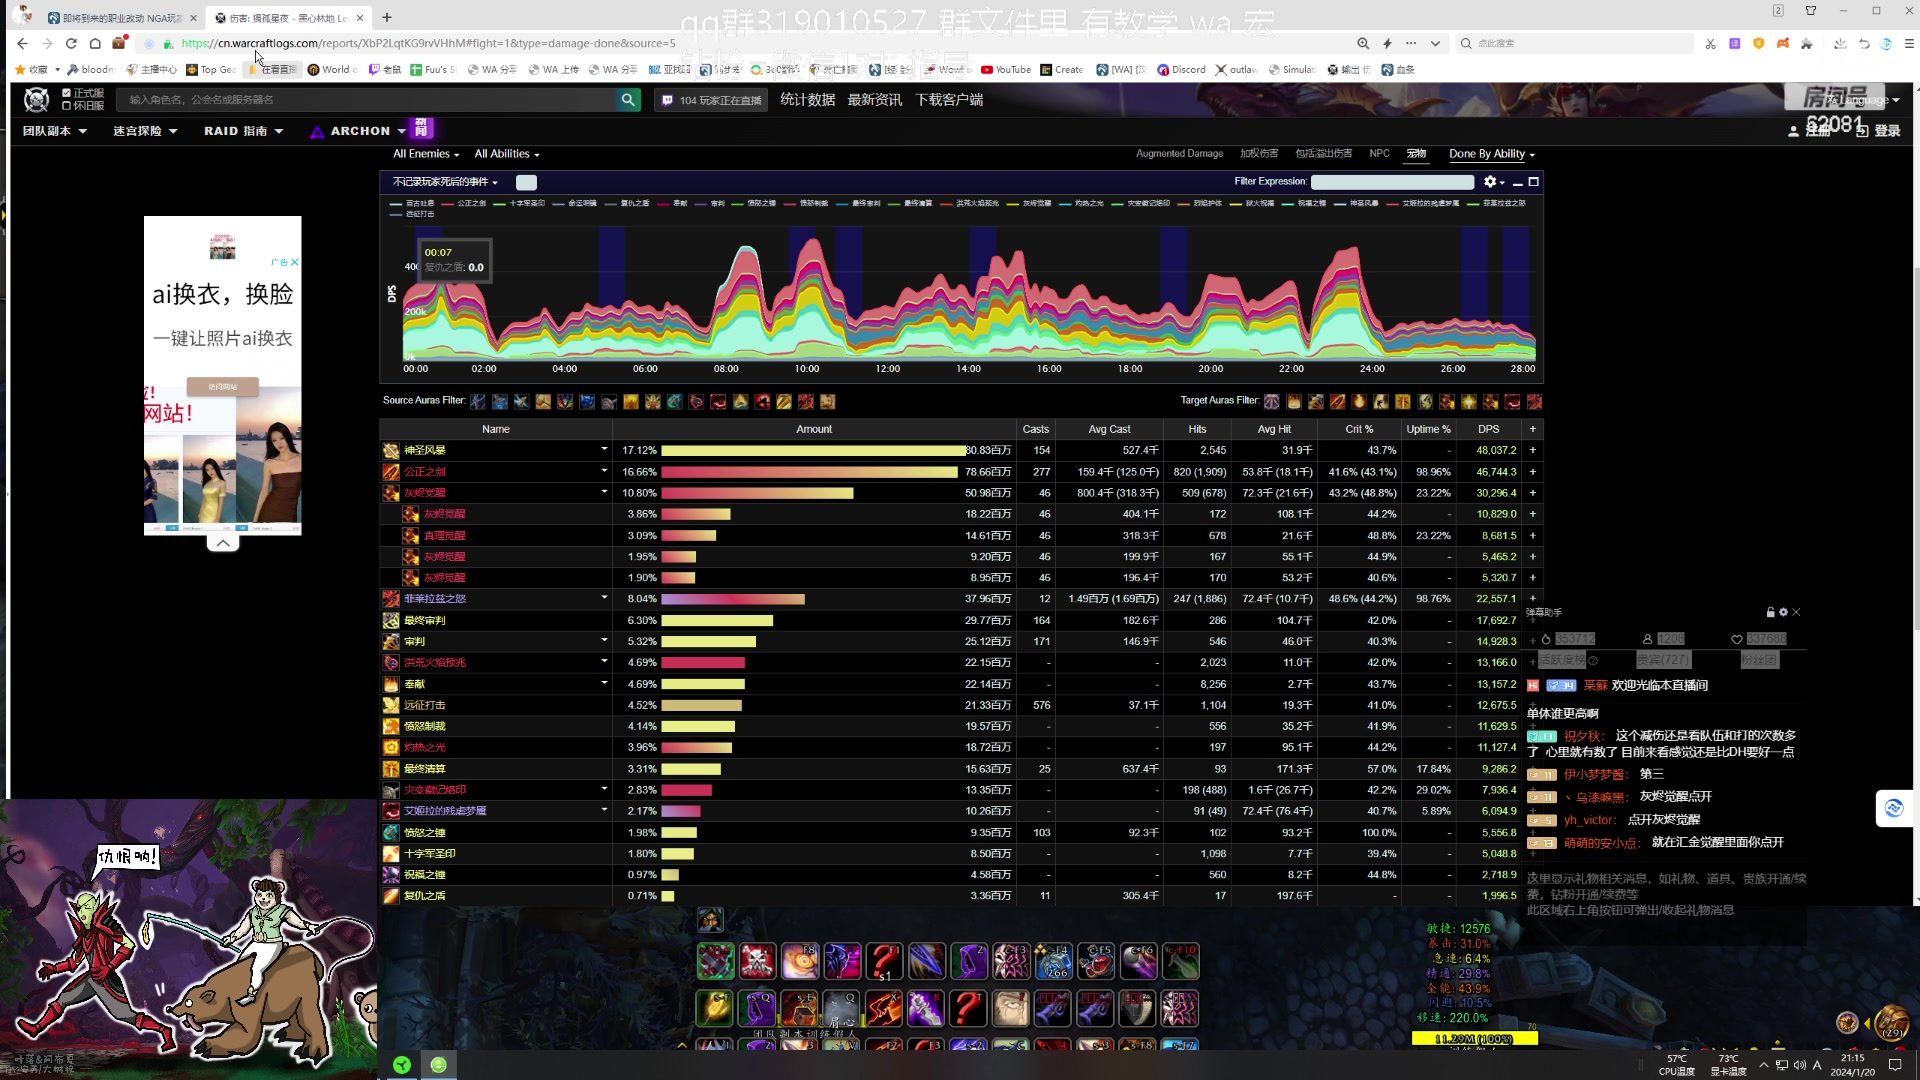Maximize the damage chart panel
Screen dimensions: 1920x1080
[x=1534, y=182]
